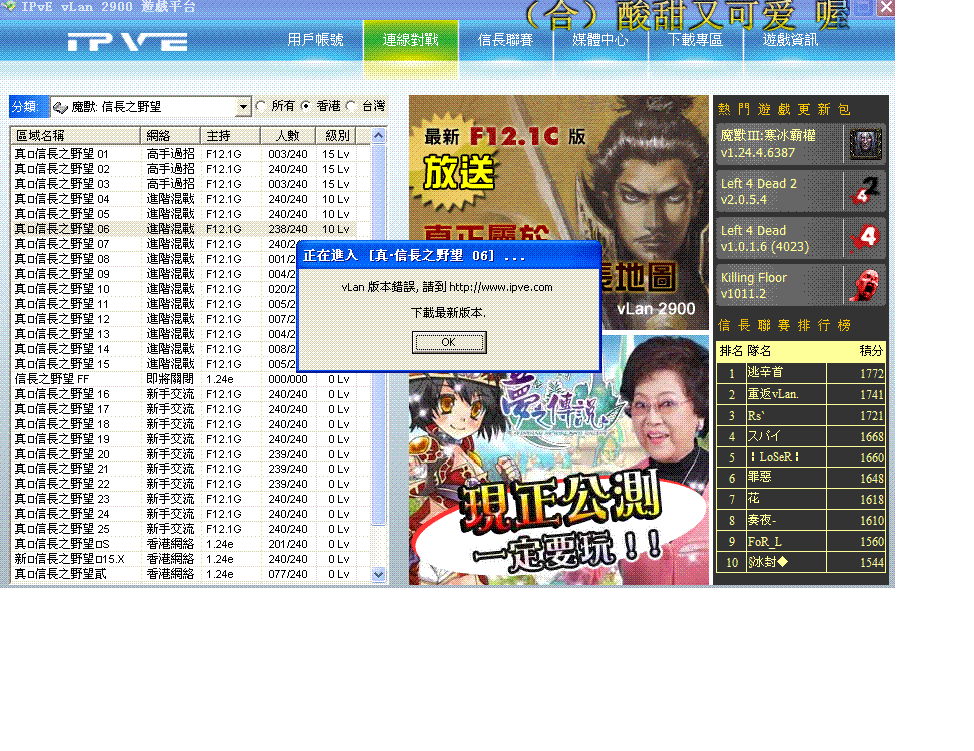
Task: Click the room list scroll down arrow
Action: [378, 575]
